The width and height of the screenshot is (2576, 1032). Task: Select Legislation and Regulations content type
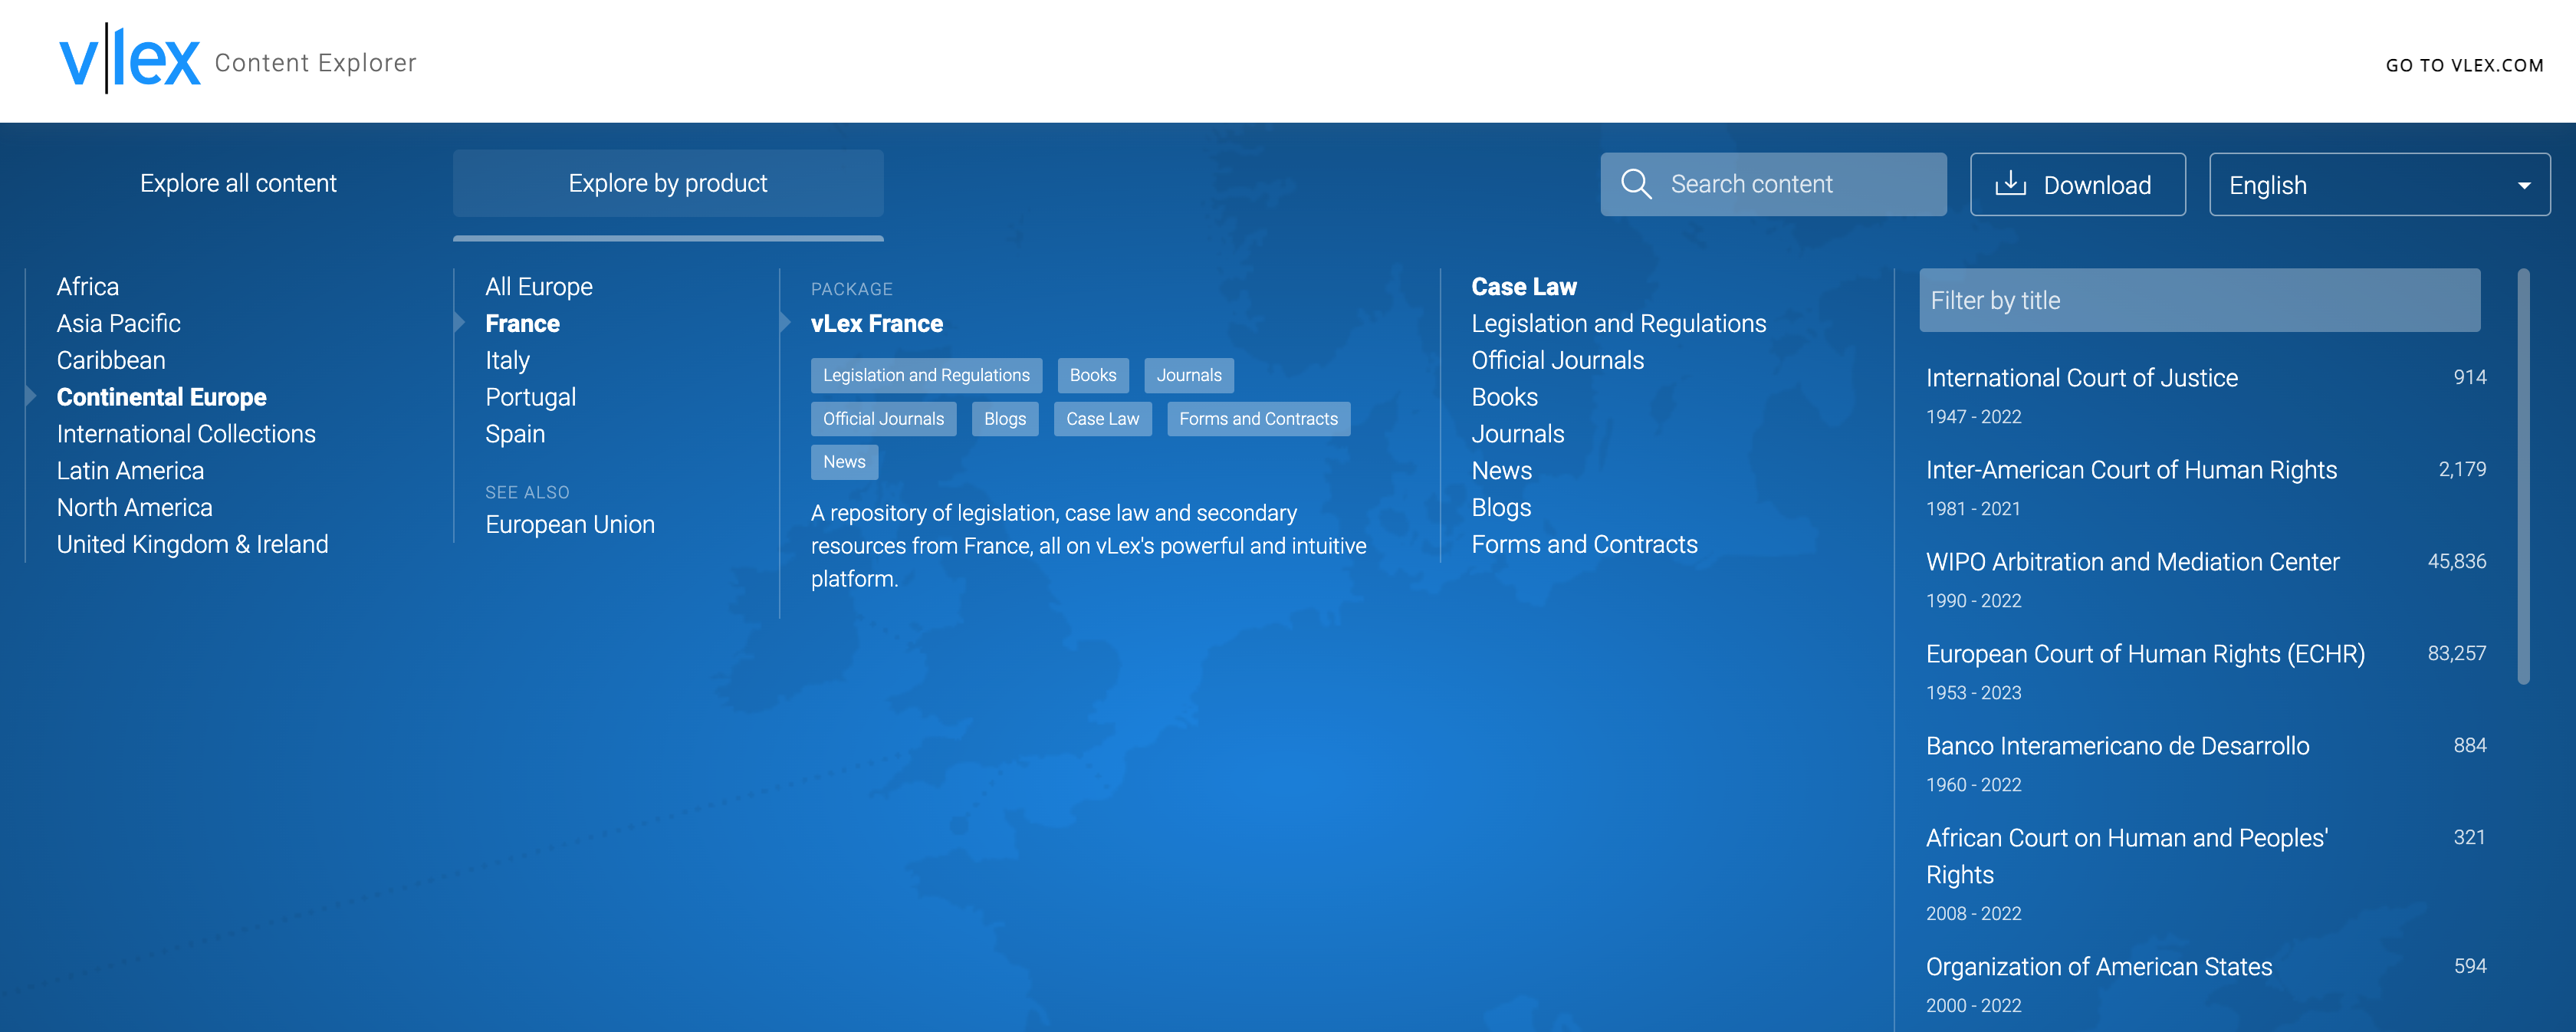click(x=1619, y=323)
